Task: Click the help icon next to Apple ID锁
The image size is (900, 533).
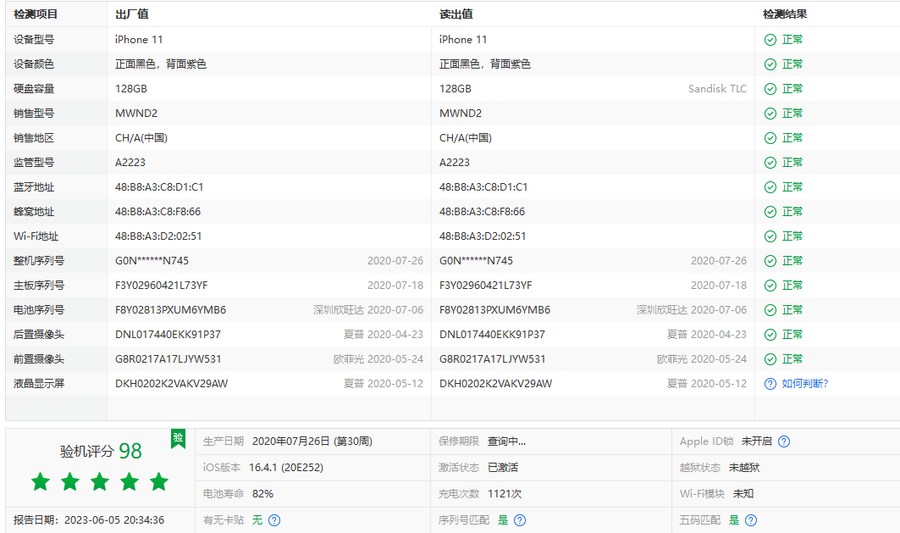Action: point(784,441)
